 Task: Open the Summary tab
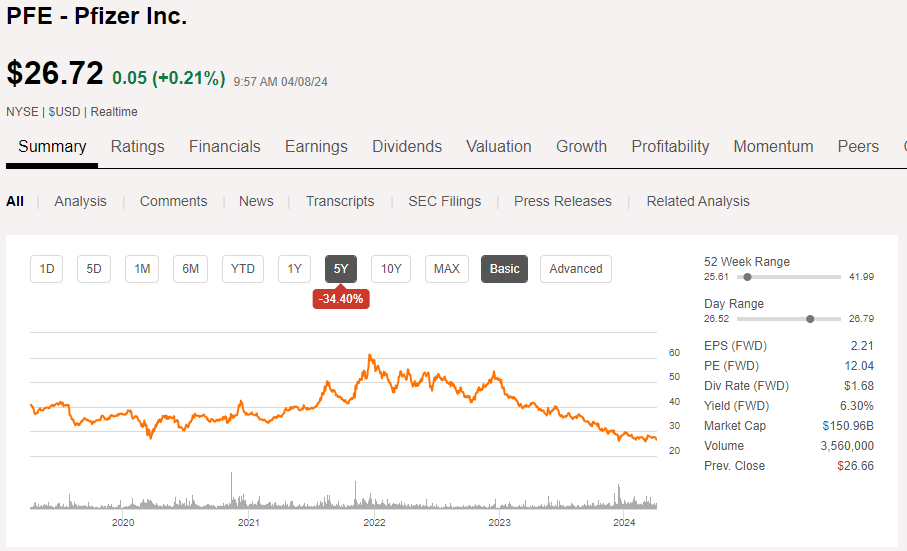point(52,147)
